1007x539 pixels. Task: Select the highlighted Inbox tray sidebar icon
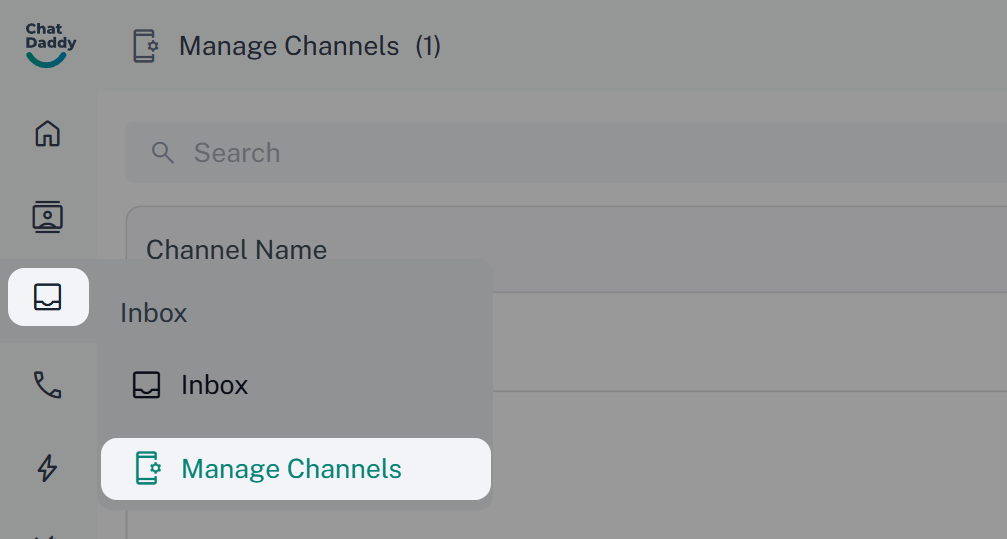(x=48, y=297)
